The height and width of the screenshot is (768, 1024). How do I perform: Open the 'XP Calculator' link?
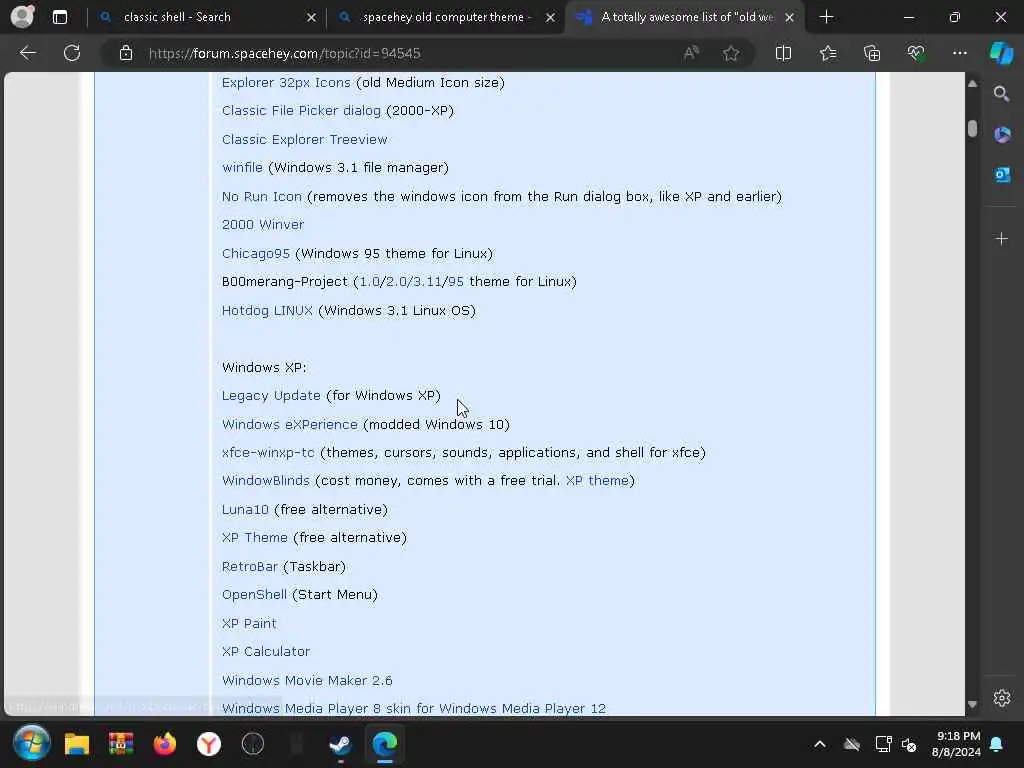[266, 652]
